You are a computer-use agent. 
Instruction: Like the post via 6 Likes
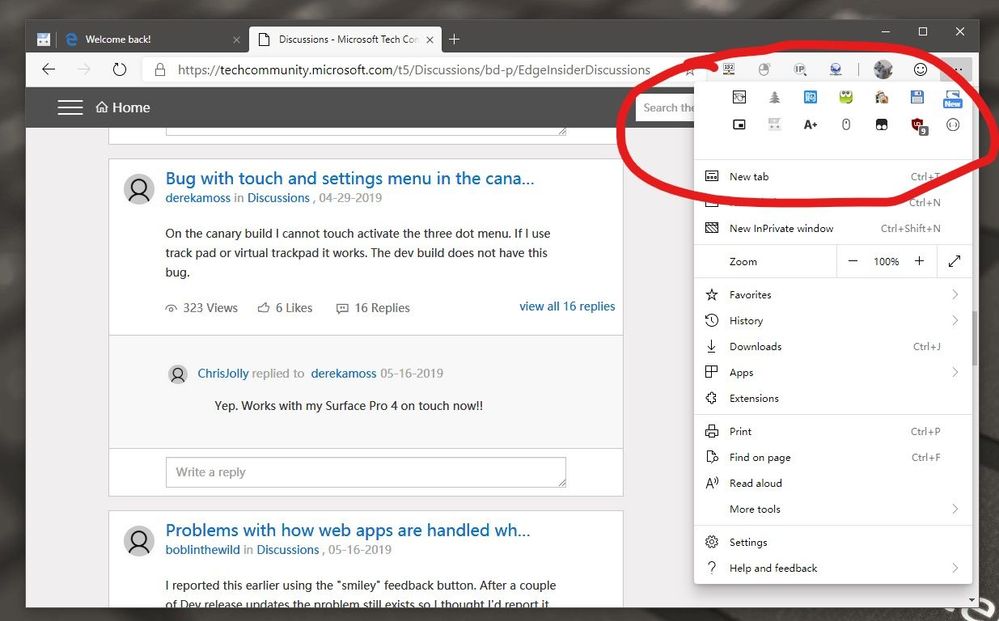(x=285, y=308)
